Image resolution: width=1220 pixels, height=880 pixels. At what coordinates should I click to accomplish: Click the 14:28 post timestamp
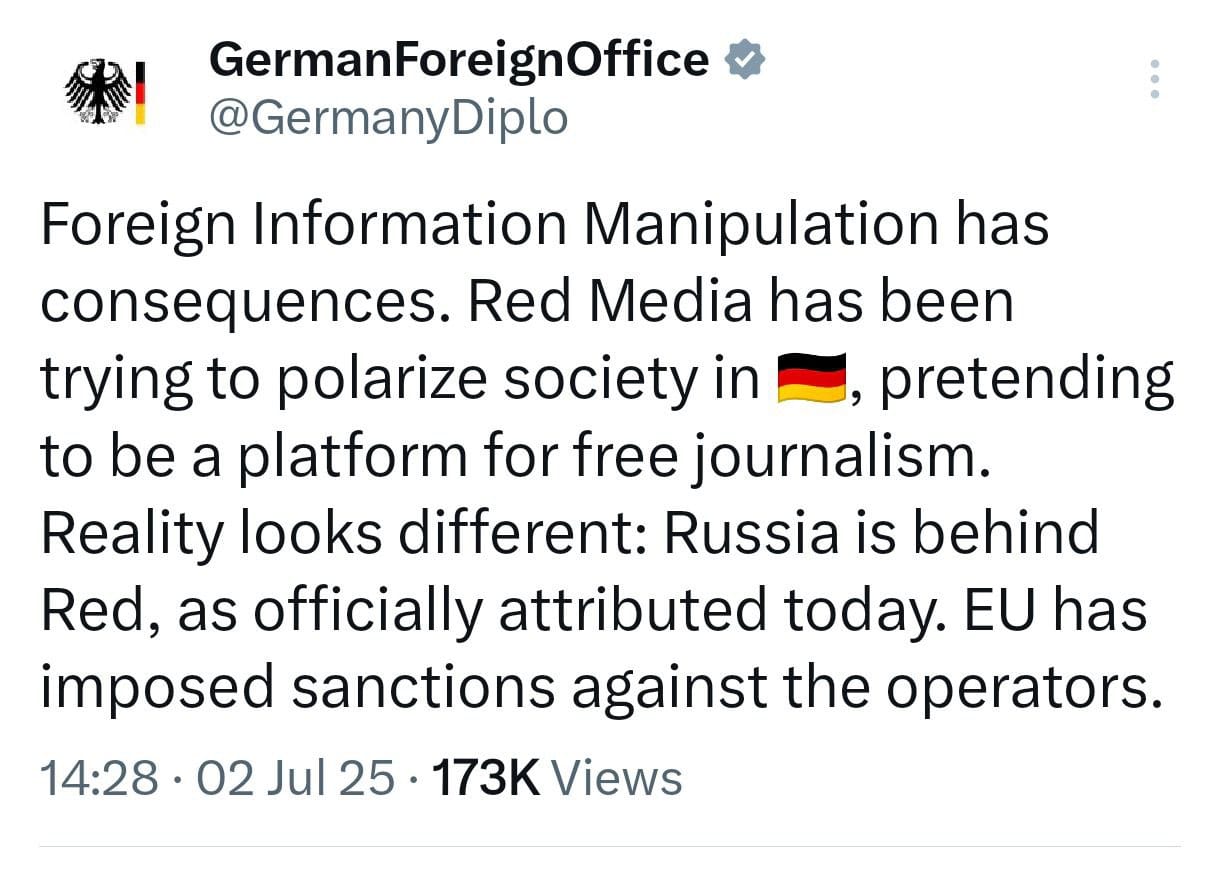97,779
